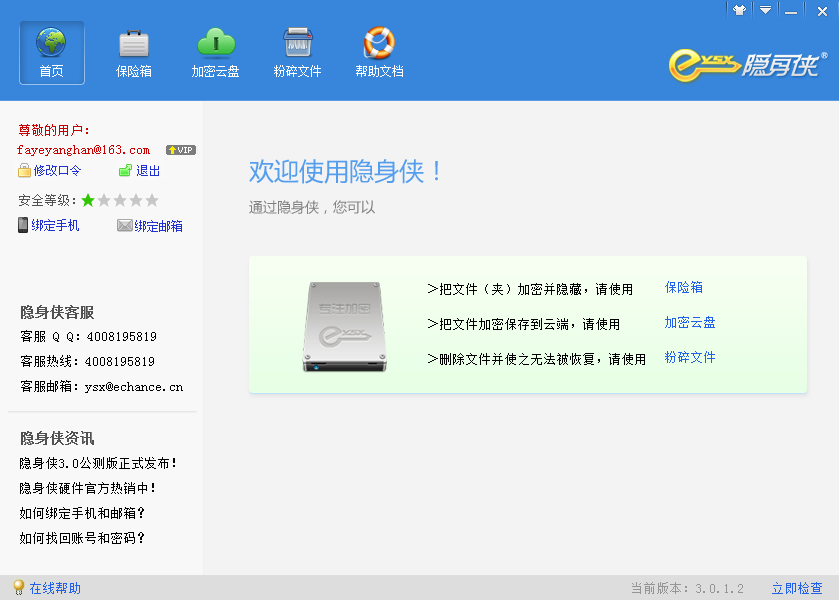Click 立即检查 to check for updates

tap(797, 588)
